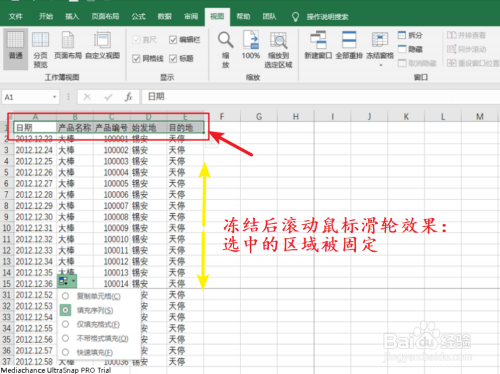
Task: Open the Home (开始) tab
Action: [x=46, y=16]
